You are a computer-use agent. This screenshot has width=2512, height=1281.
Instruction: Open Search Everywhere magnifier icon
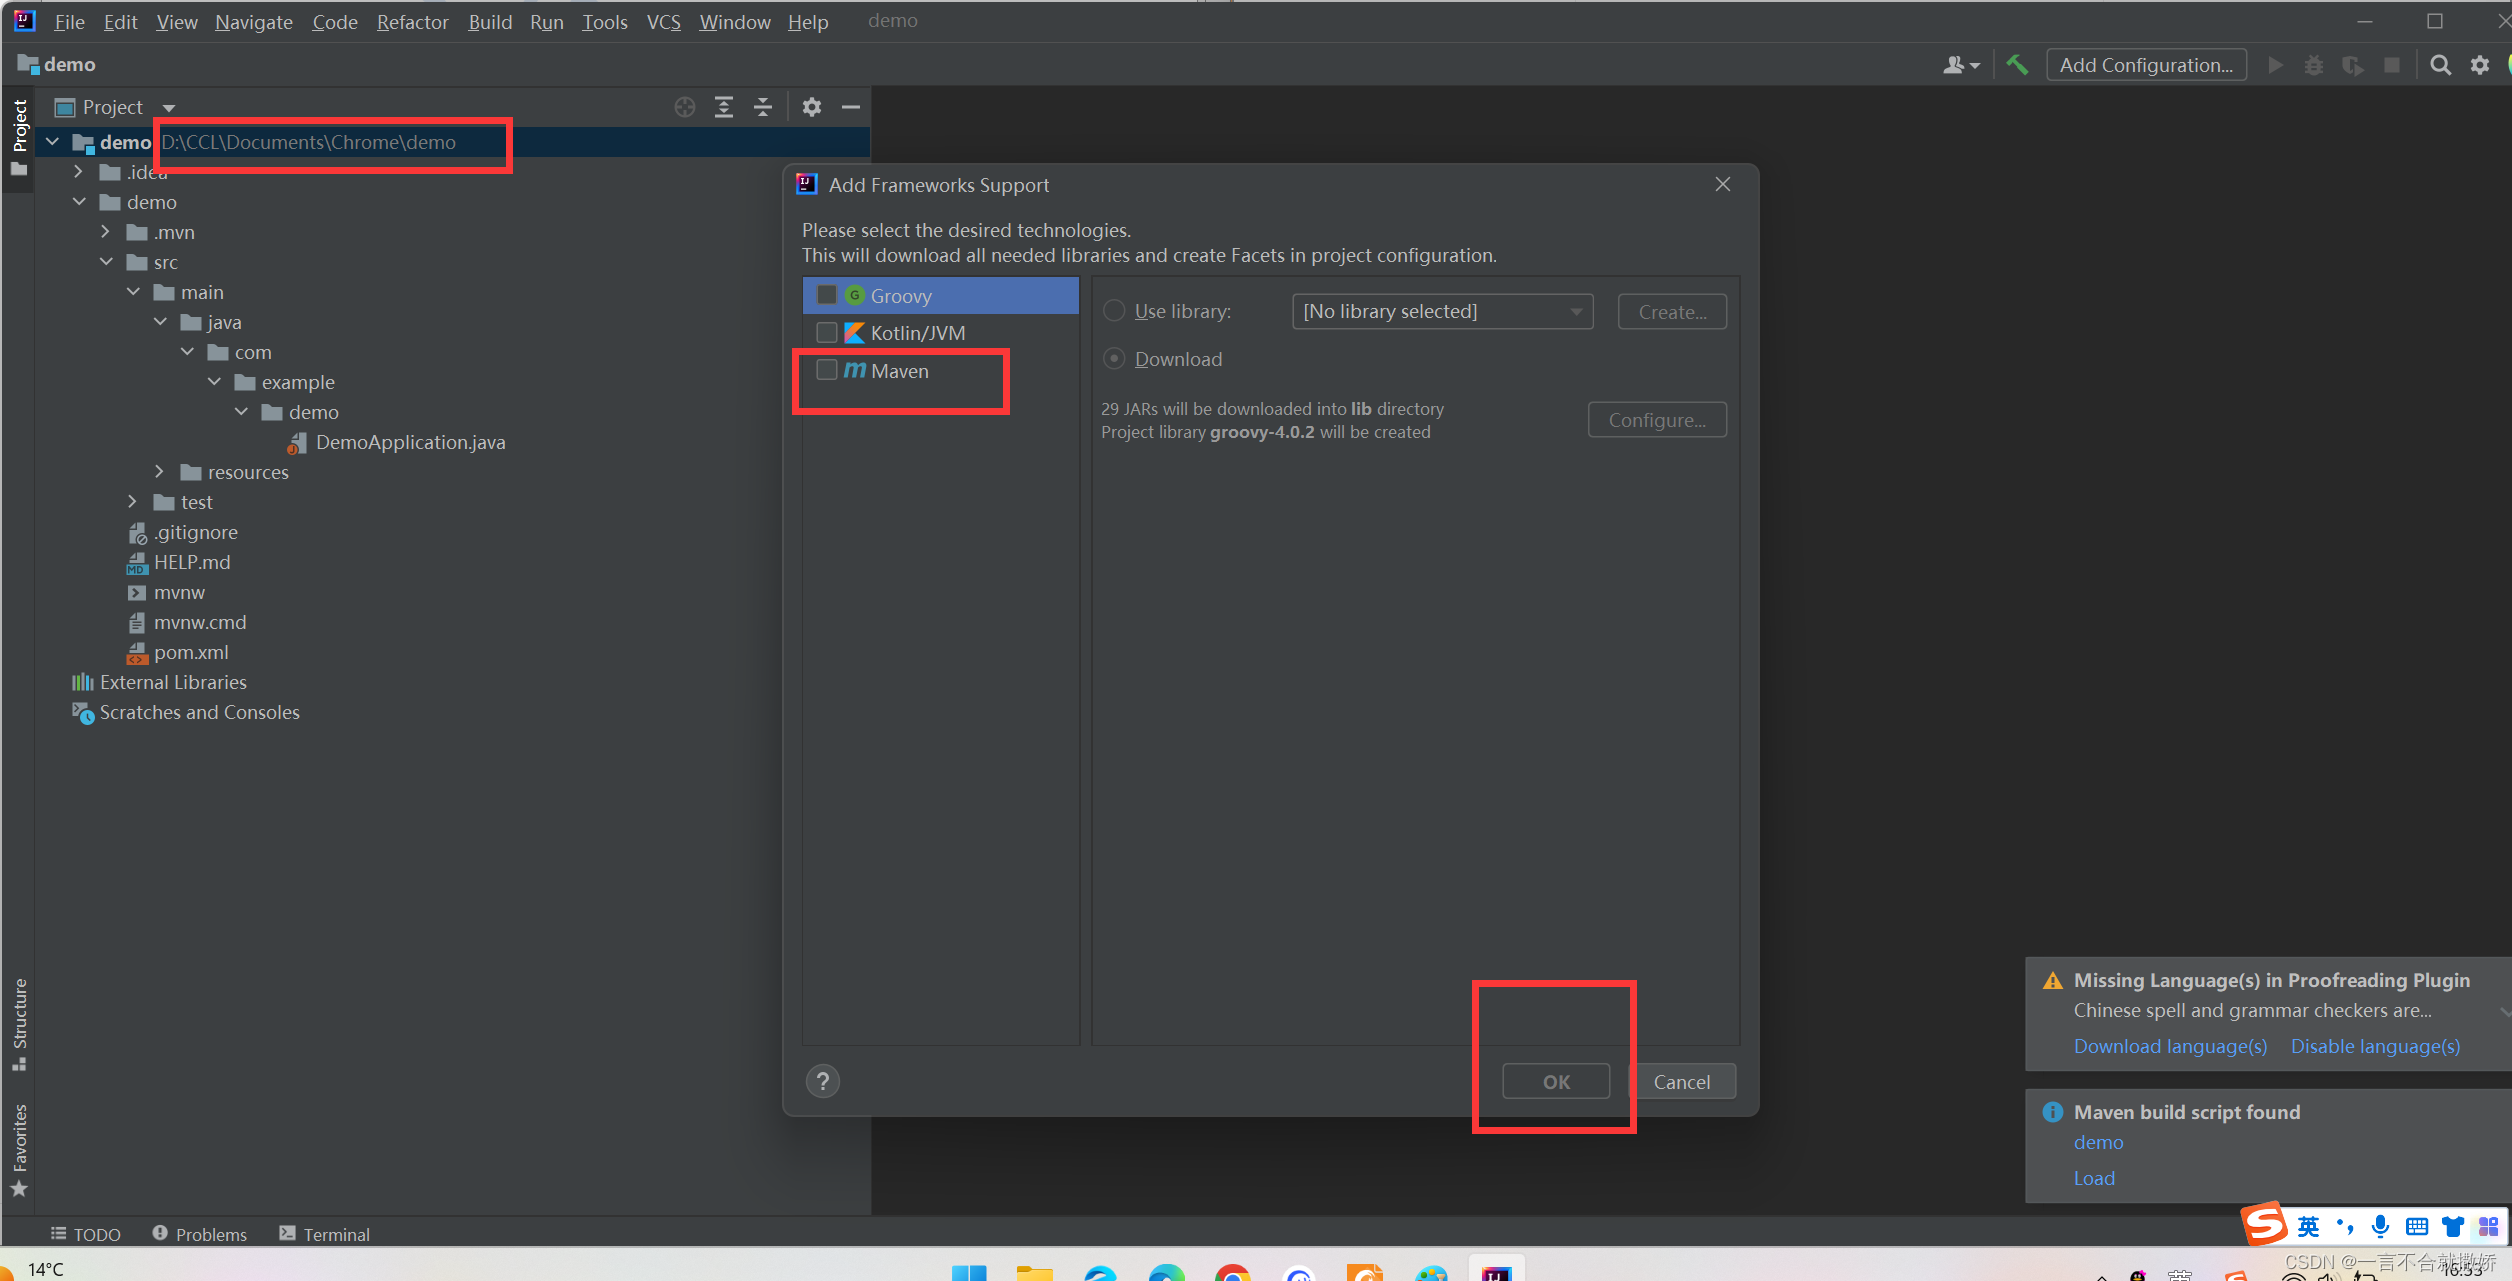2440,65
